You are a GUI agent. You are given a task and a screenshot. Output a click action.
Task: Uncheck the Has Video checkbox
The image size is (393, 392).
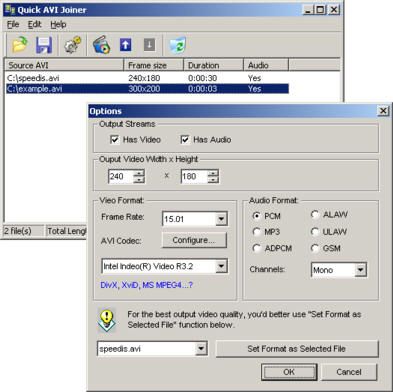click(x=114, y=140)
